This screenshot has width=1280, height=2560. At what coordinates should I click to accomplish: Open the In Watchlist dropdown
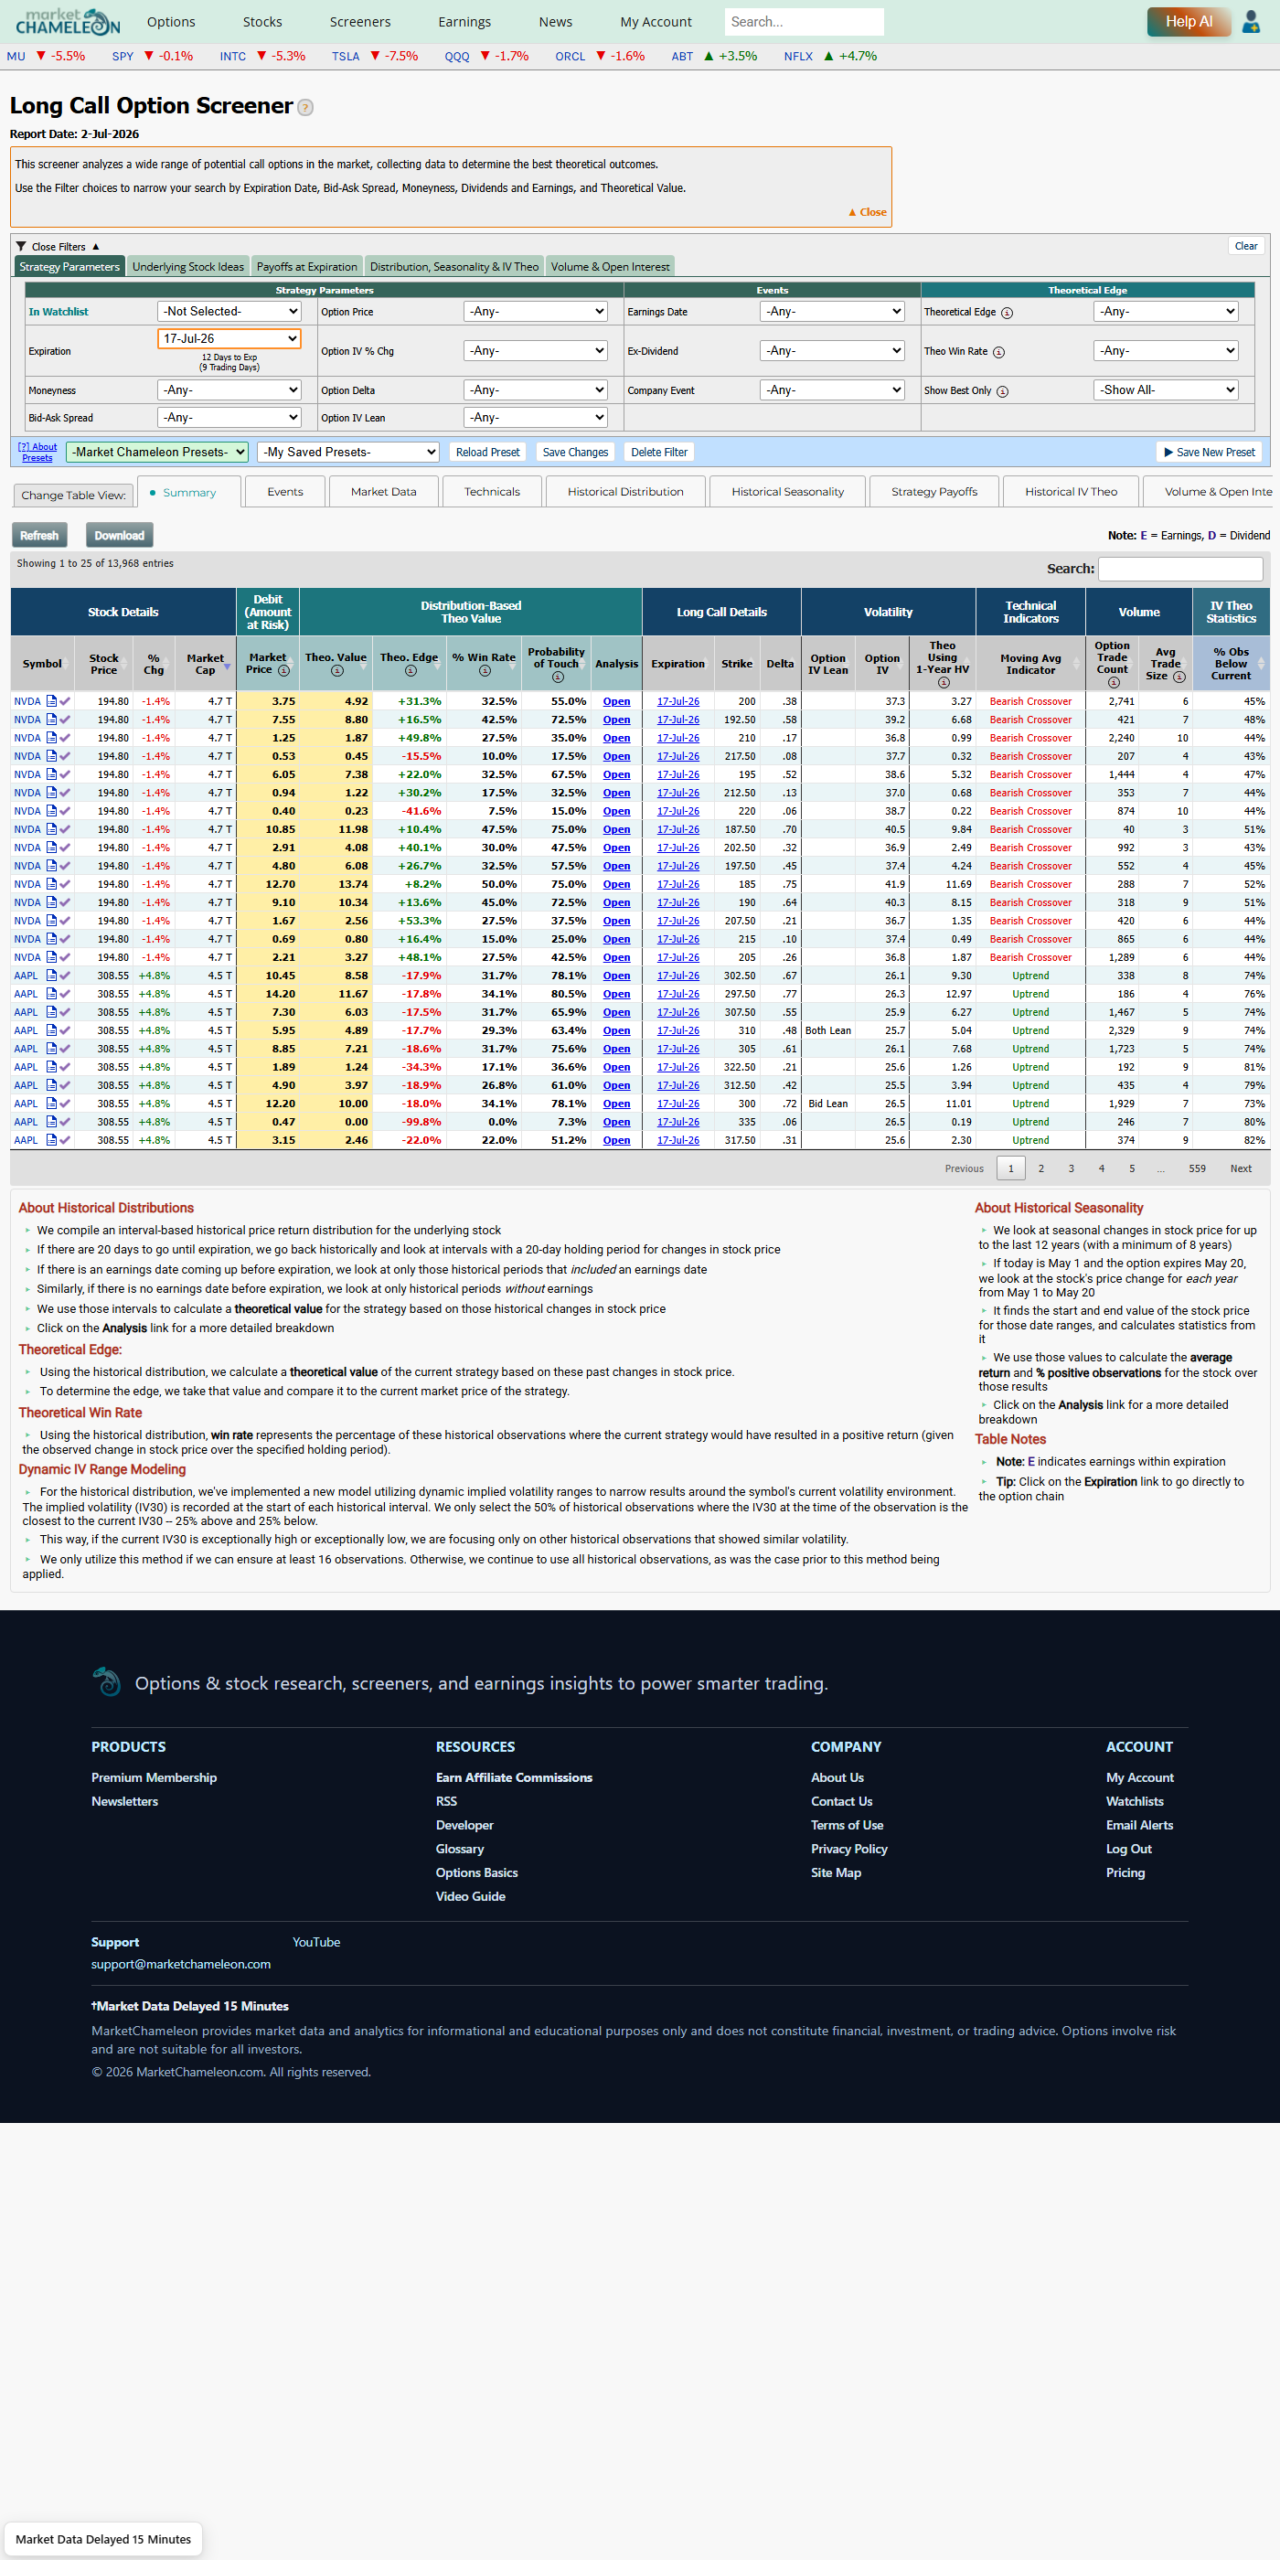(229, 312)
